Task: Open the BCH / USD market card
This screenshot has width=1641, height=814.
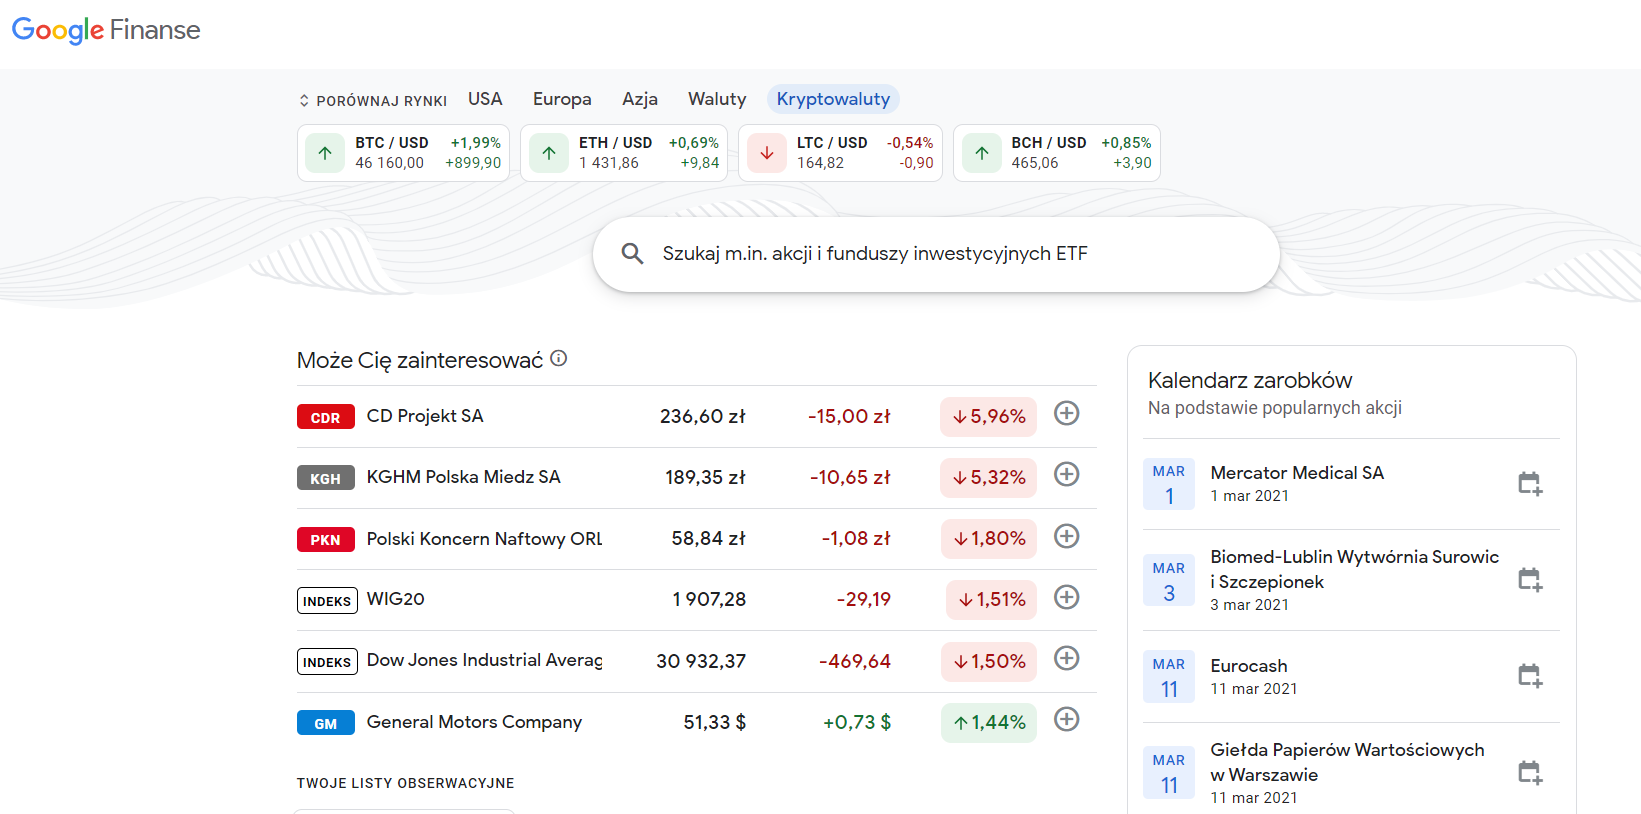Action: [x=1057, y=153]
